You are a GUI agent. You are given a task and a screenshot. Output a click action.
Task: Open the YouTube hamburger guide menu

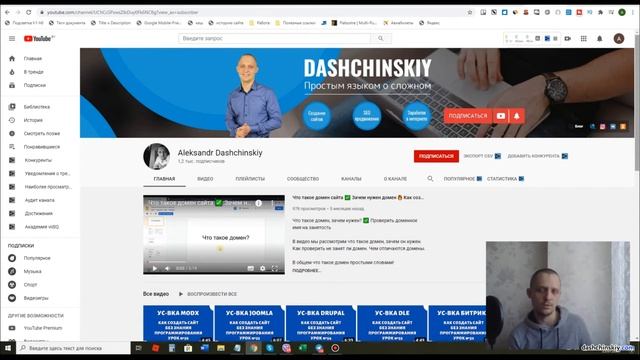coord(12,38)
